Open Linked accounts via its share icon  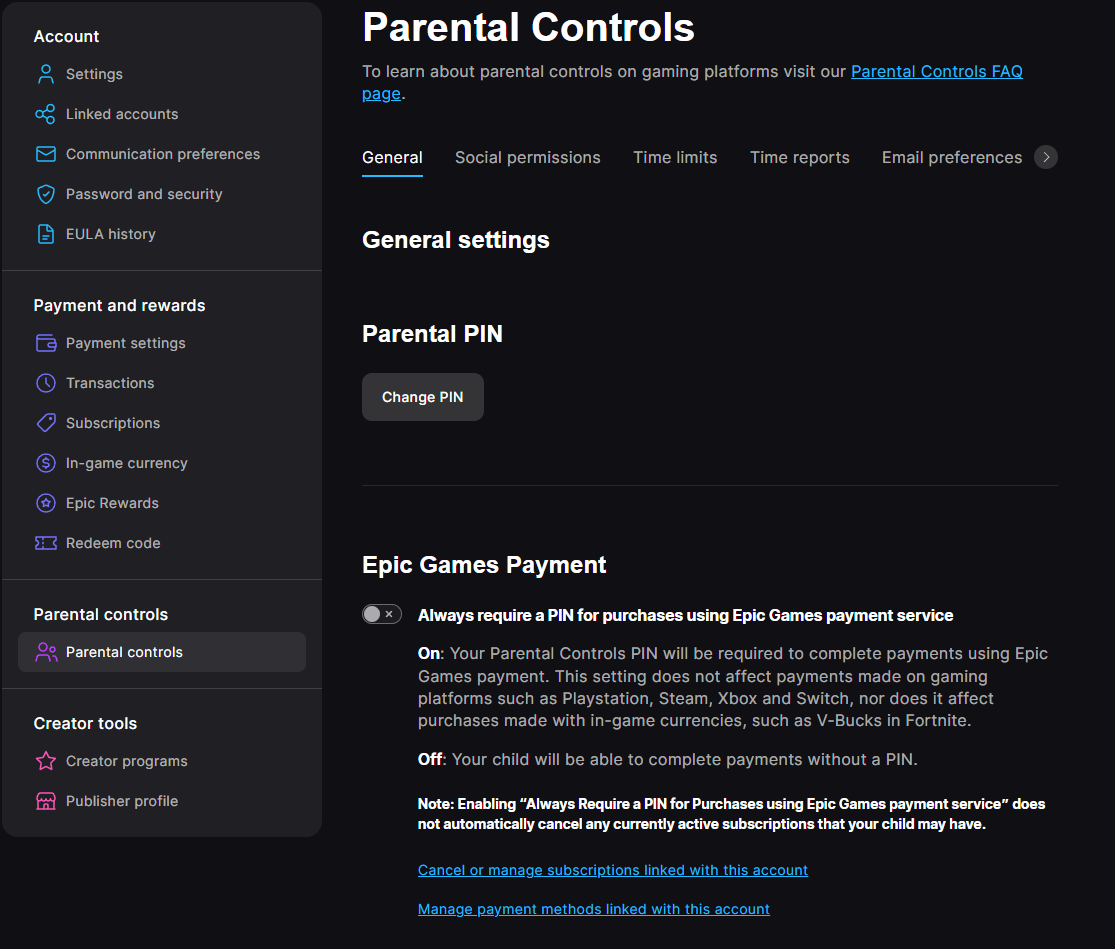pos(46,114)
